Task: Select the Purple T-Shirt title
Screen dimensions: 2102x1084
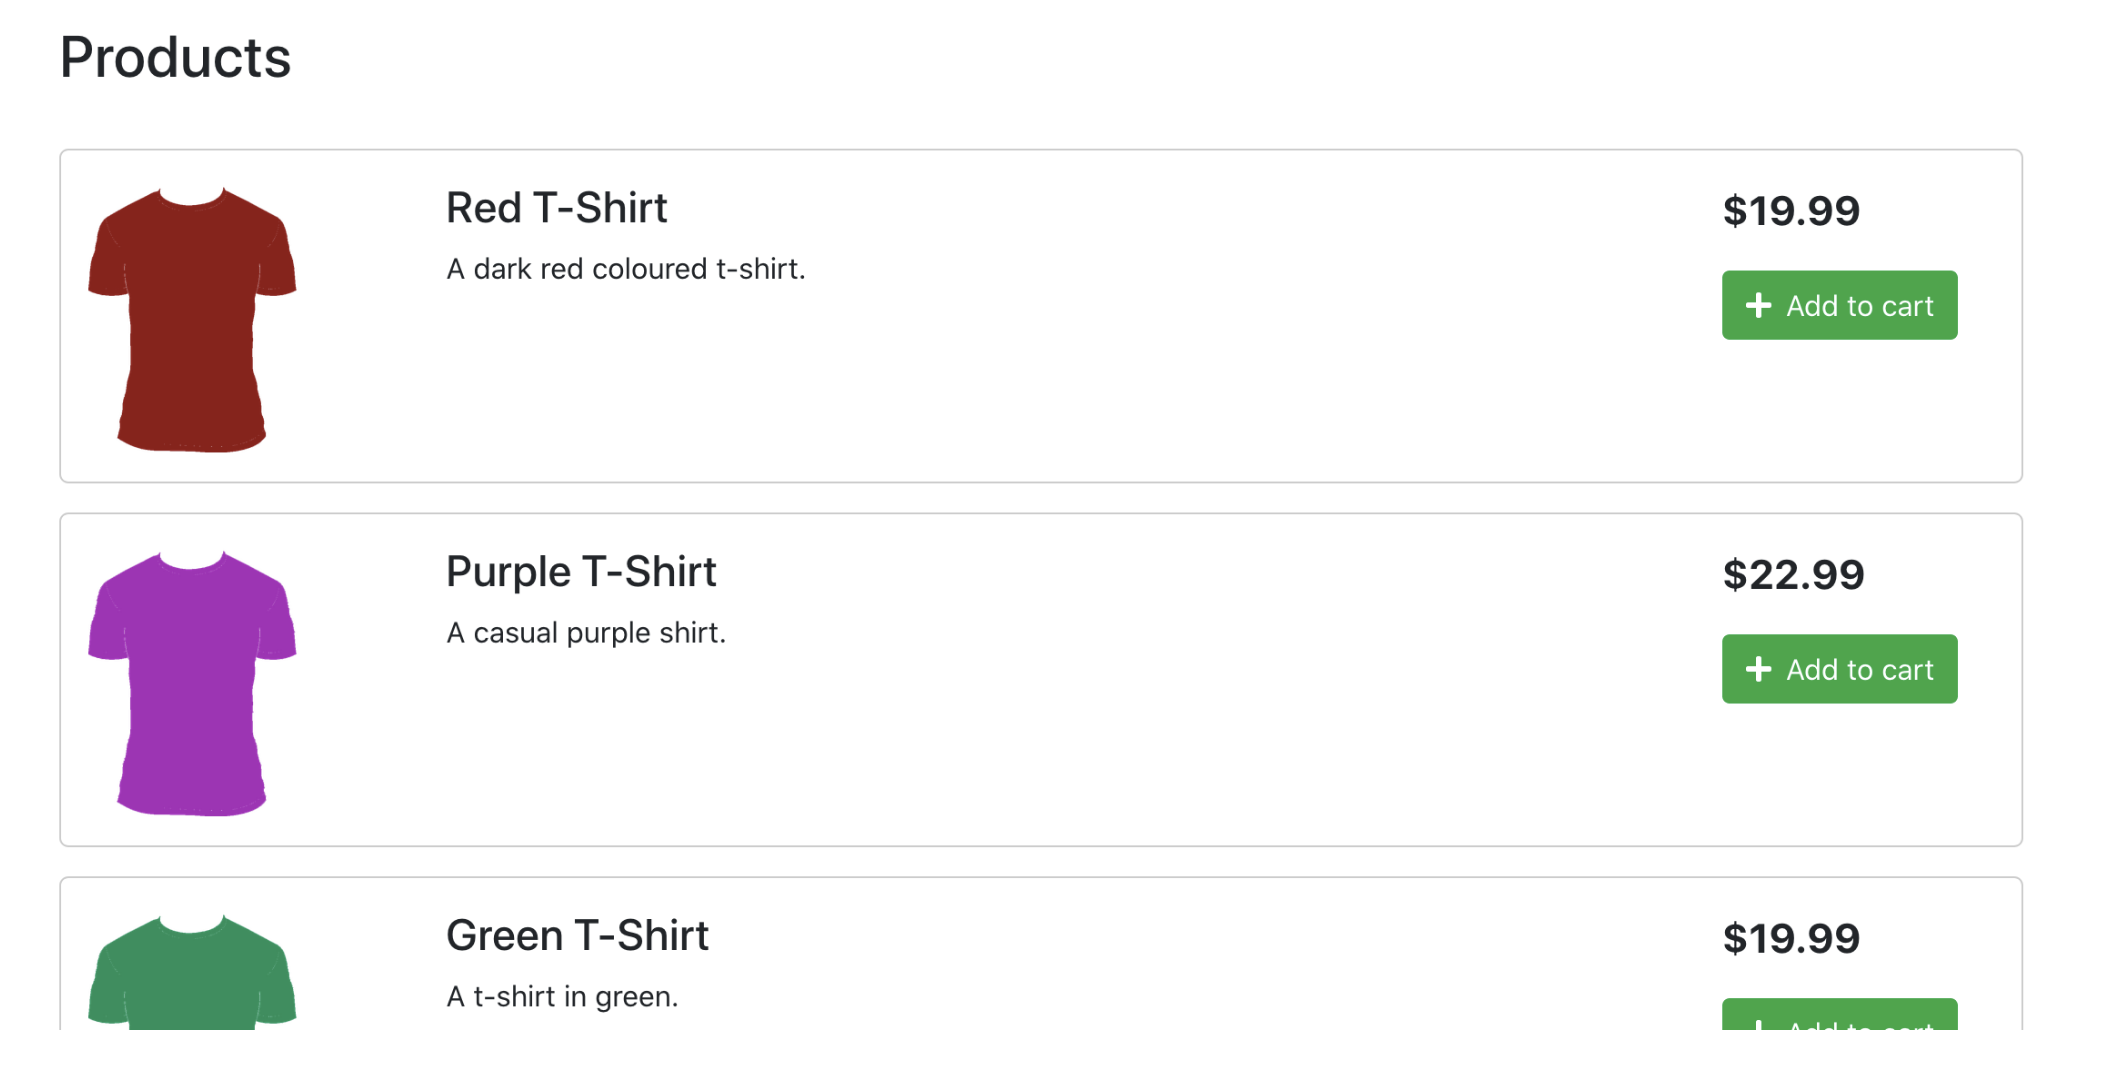Action: (581, 570)
